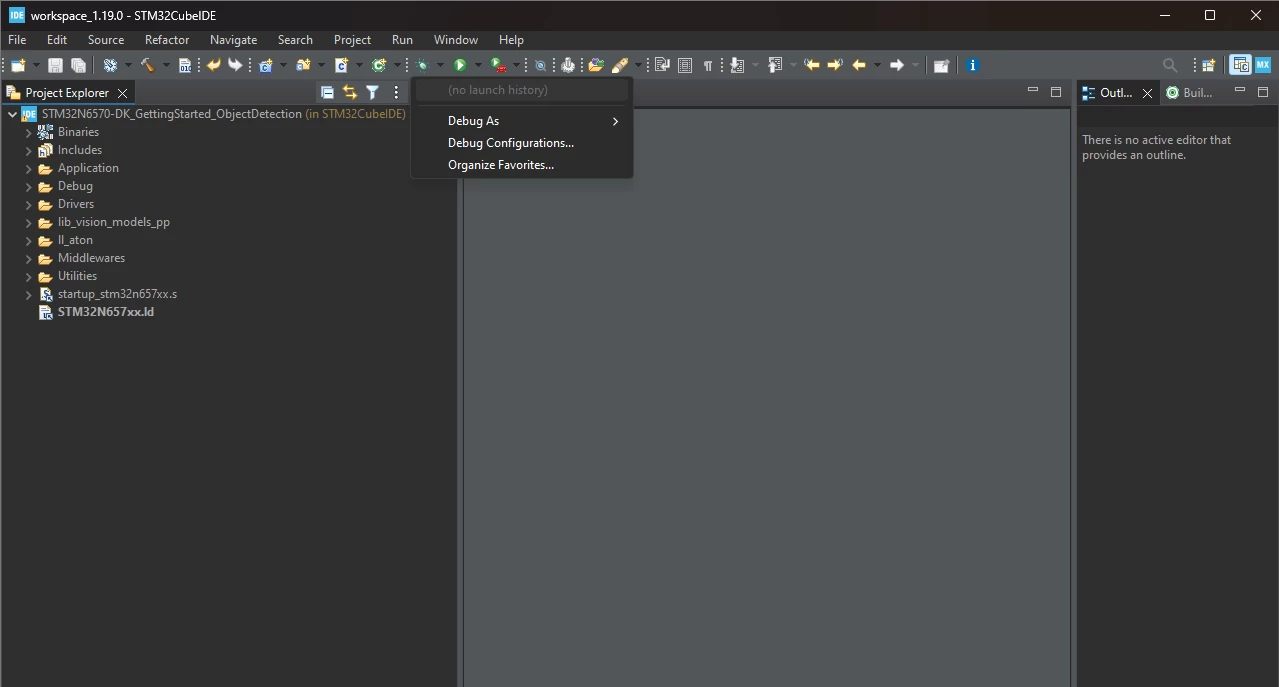
Task: Click the search magnifier icon in toolbar
Action: (x=1170, y=65)
